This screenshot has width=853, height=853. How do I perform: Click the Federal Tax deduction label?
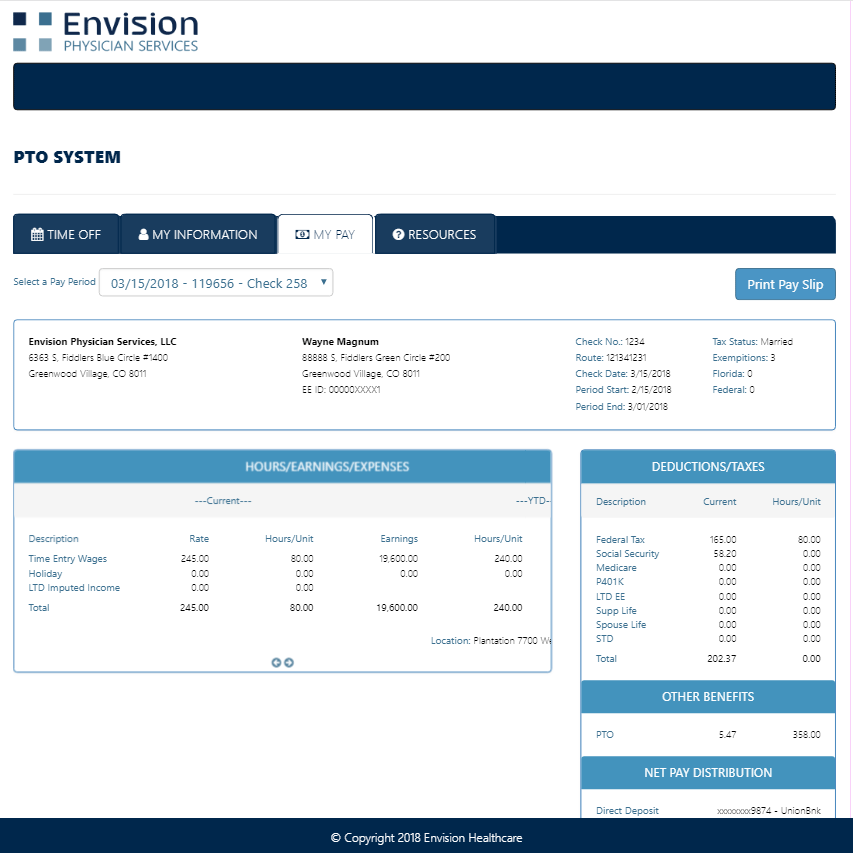tap(620, 540)
